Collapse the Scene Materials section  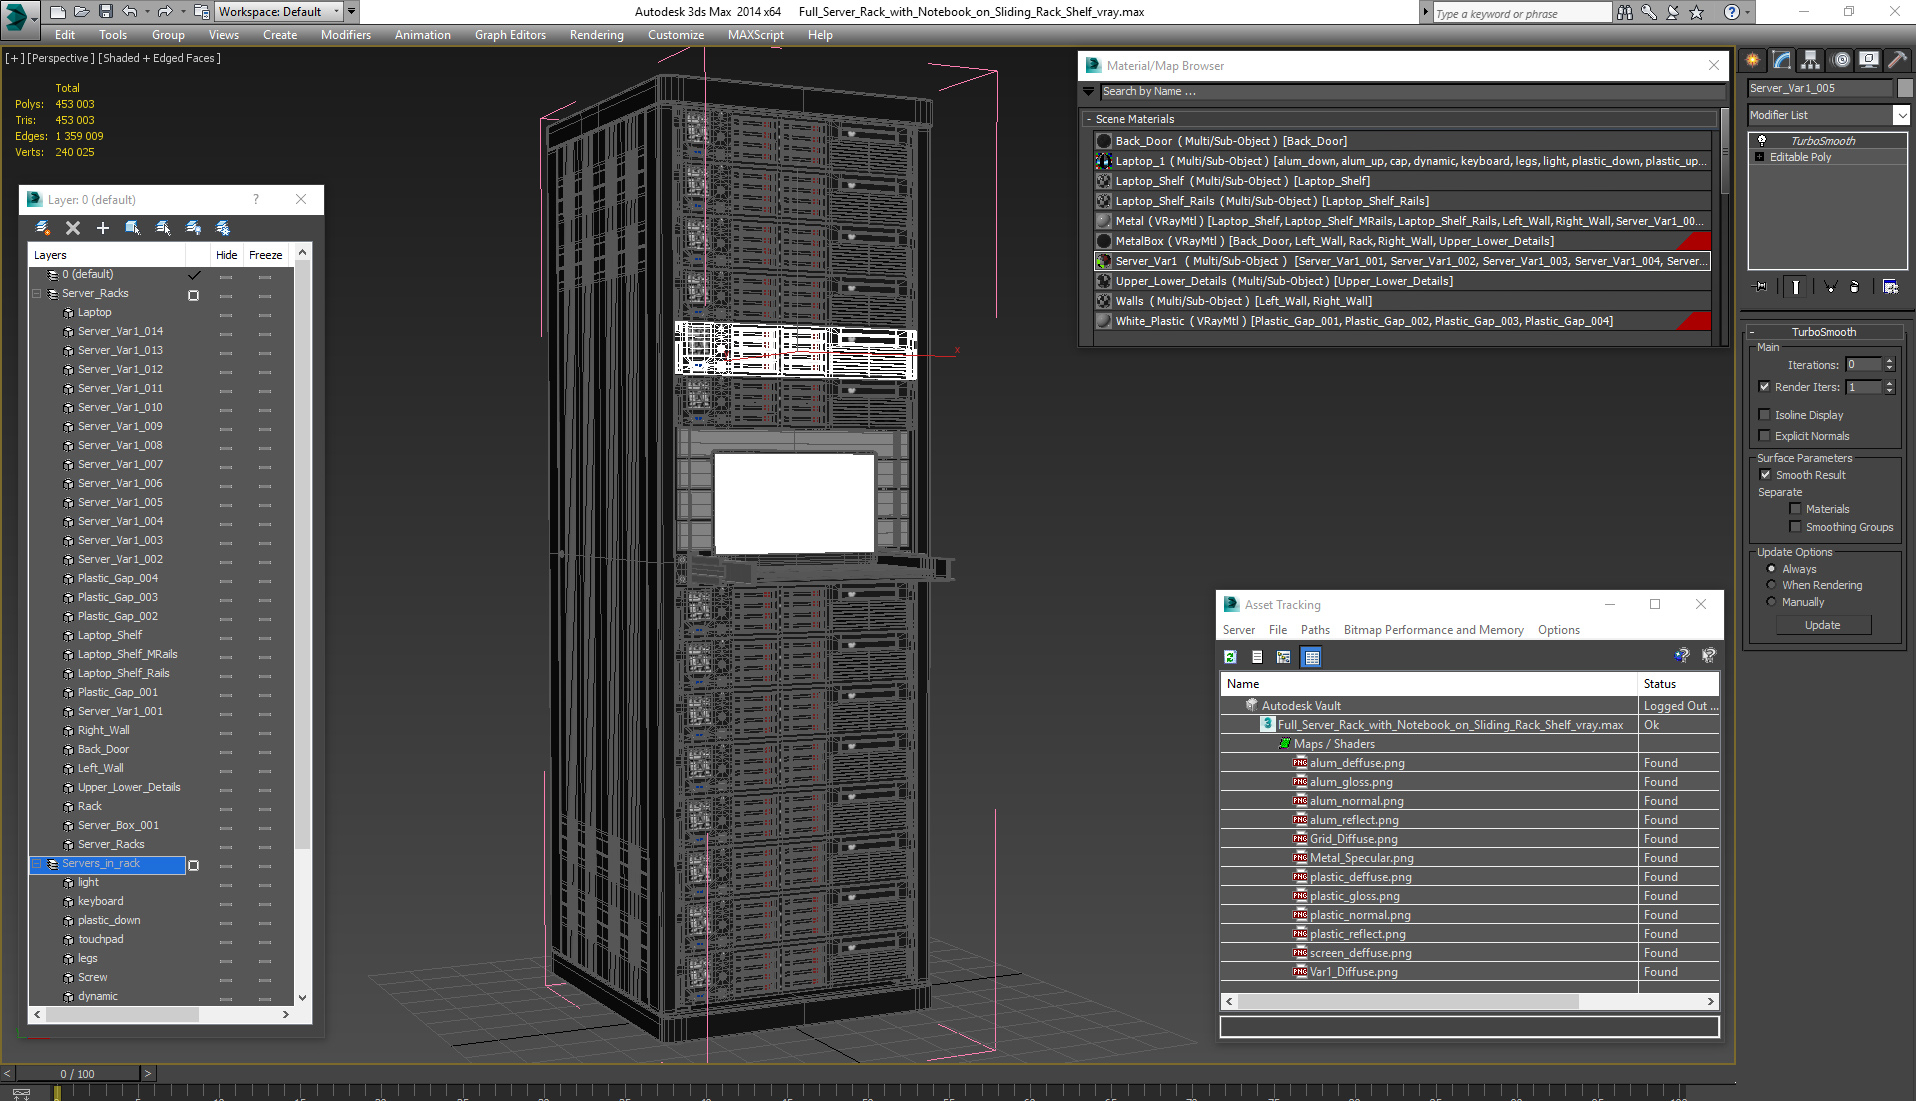click(1089, 118)
